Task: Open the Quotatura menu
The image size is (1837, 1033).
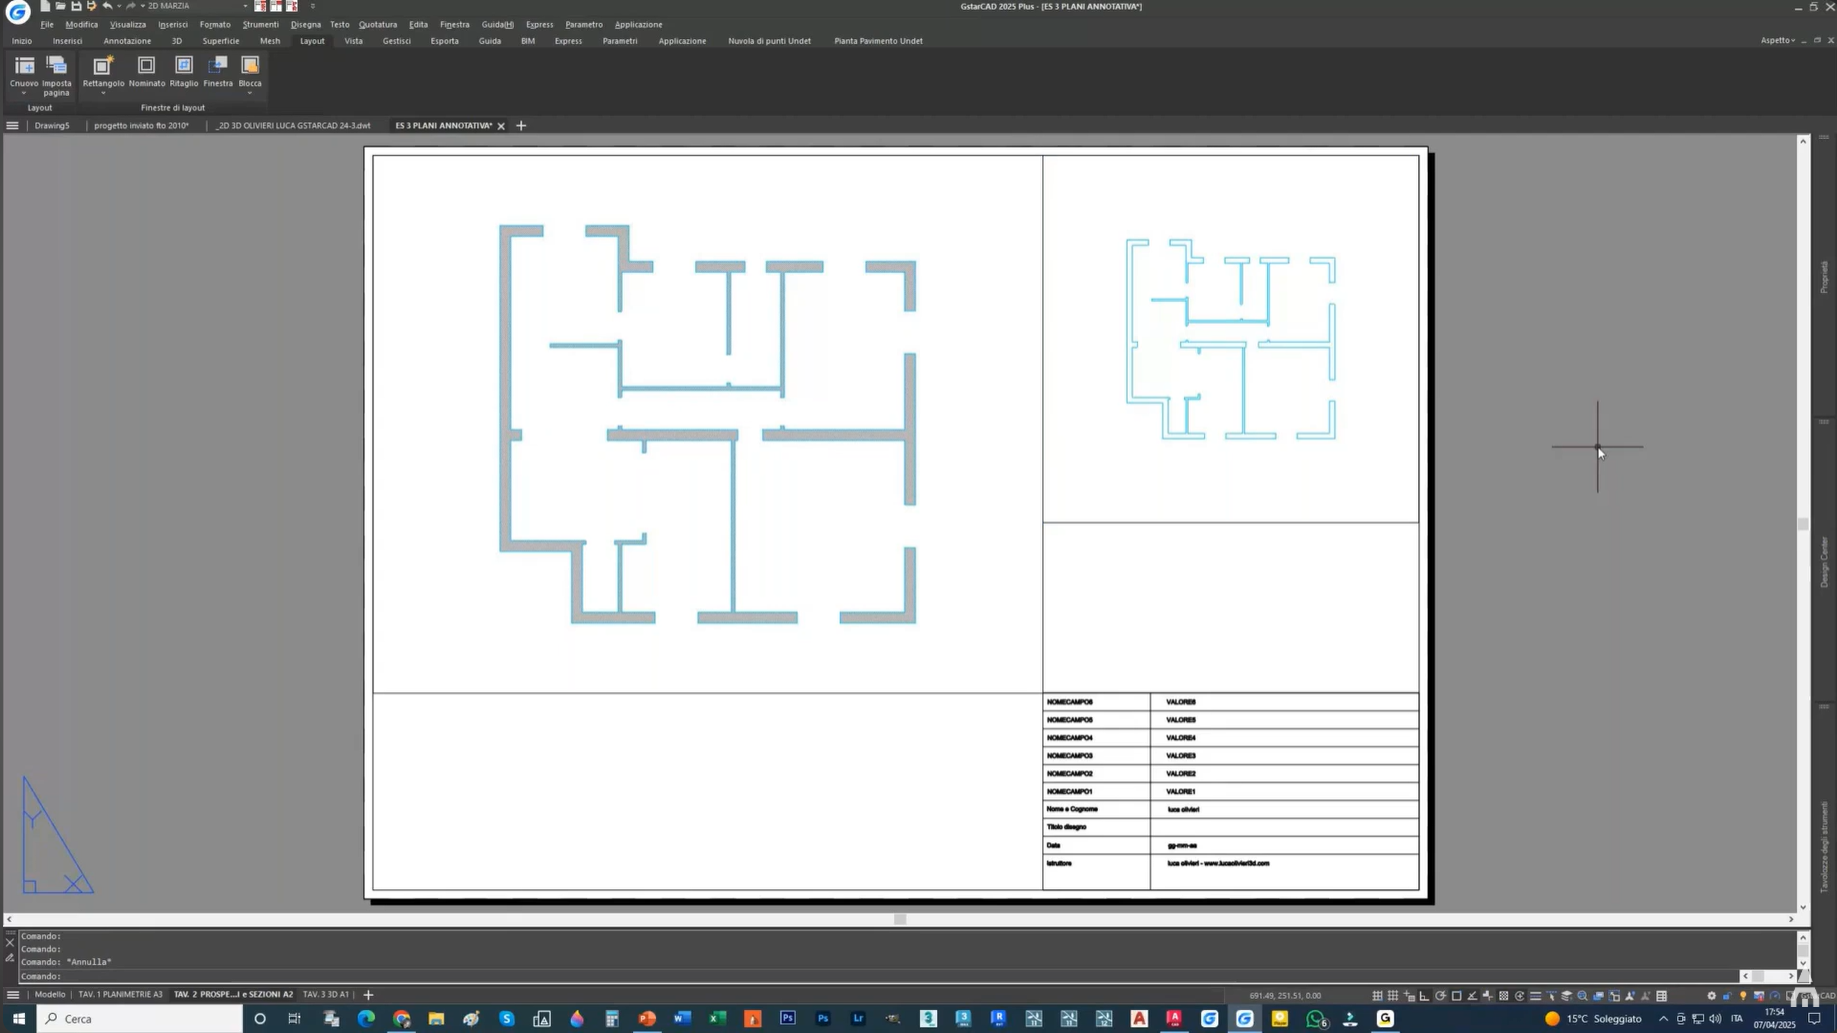Action: [x=377, y=24]
